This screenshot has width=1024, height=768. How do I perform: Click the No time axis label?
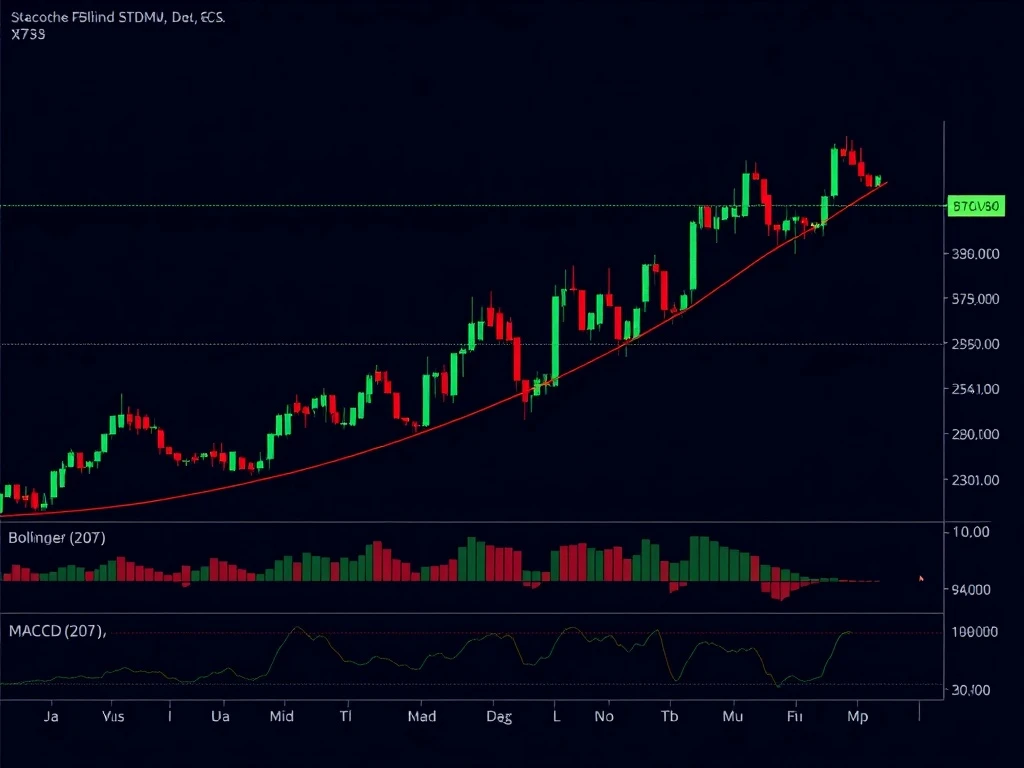point(604,716)
